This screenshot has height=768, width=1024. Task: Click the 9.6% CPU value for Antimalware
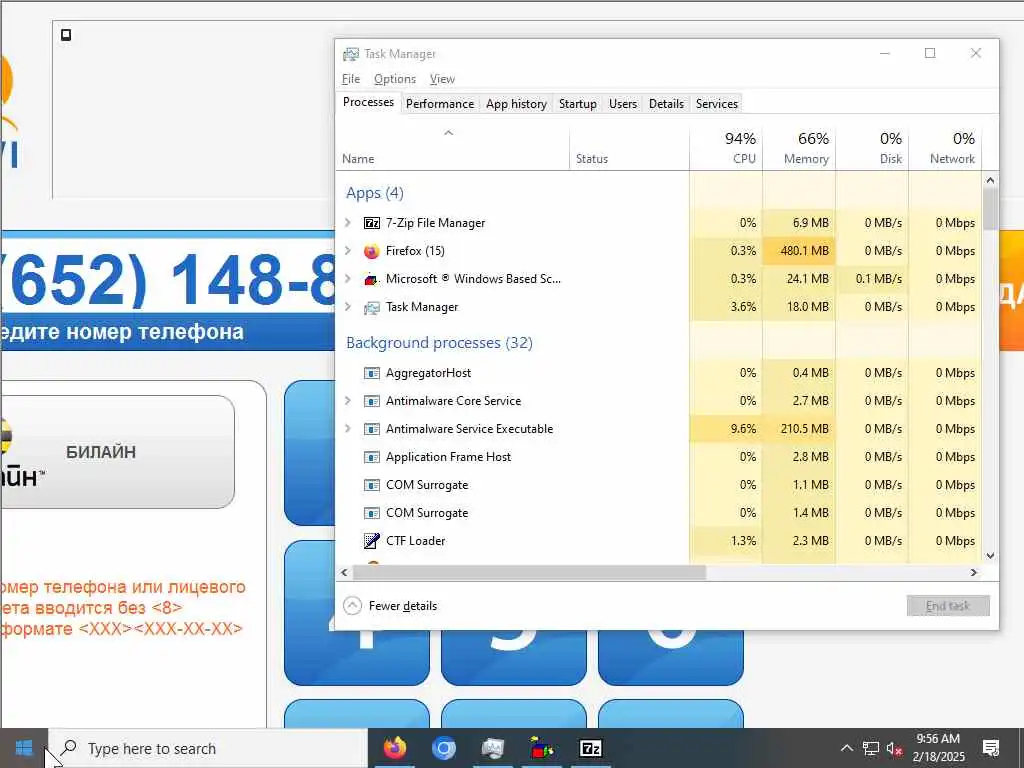(x=726, y=430)
